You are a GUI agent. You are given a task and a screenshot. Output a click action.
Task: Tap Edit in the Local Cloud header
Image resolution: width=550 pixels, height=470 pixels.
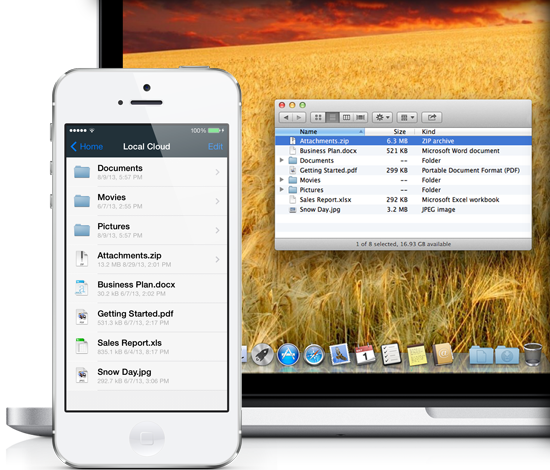(215, 147)
